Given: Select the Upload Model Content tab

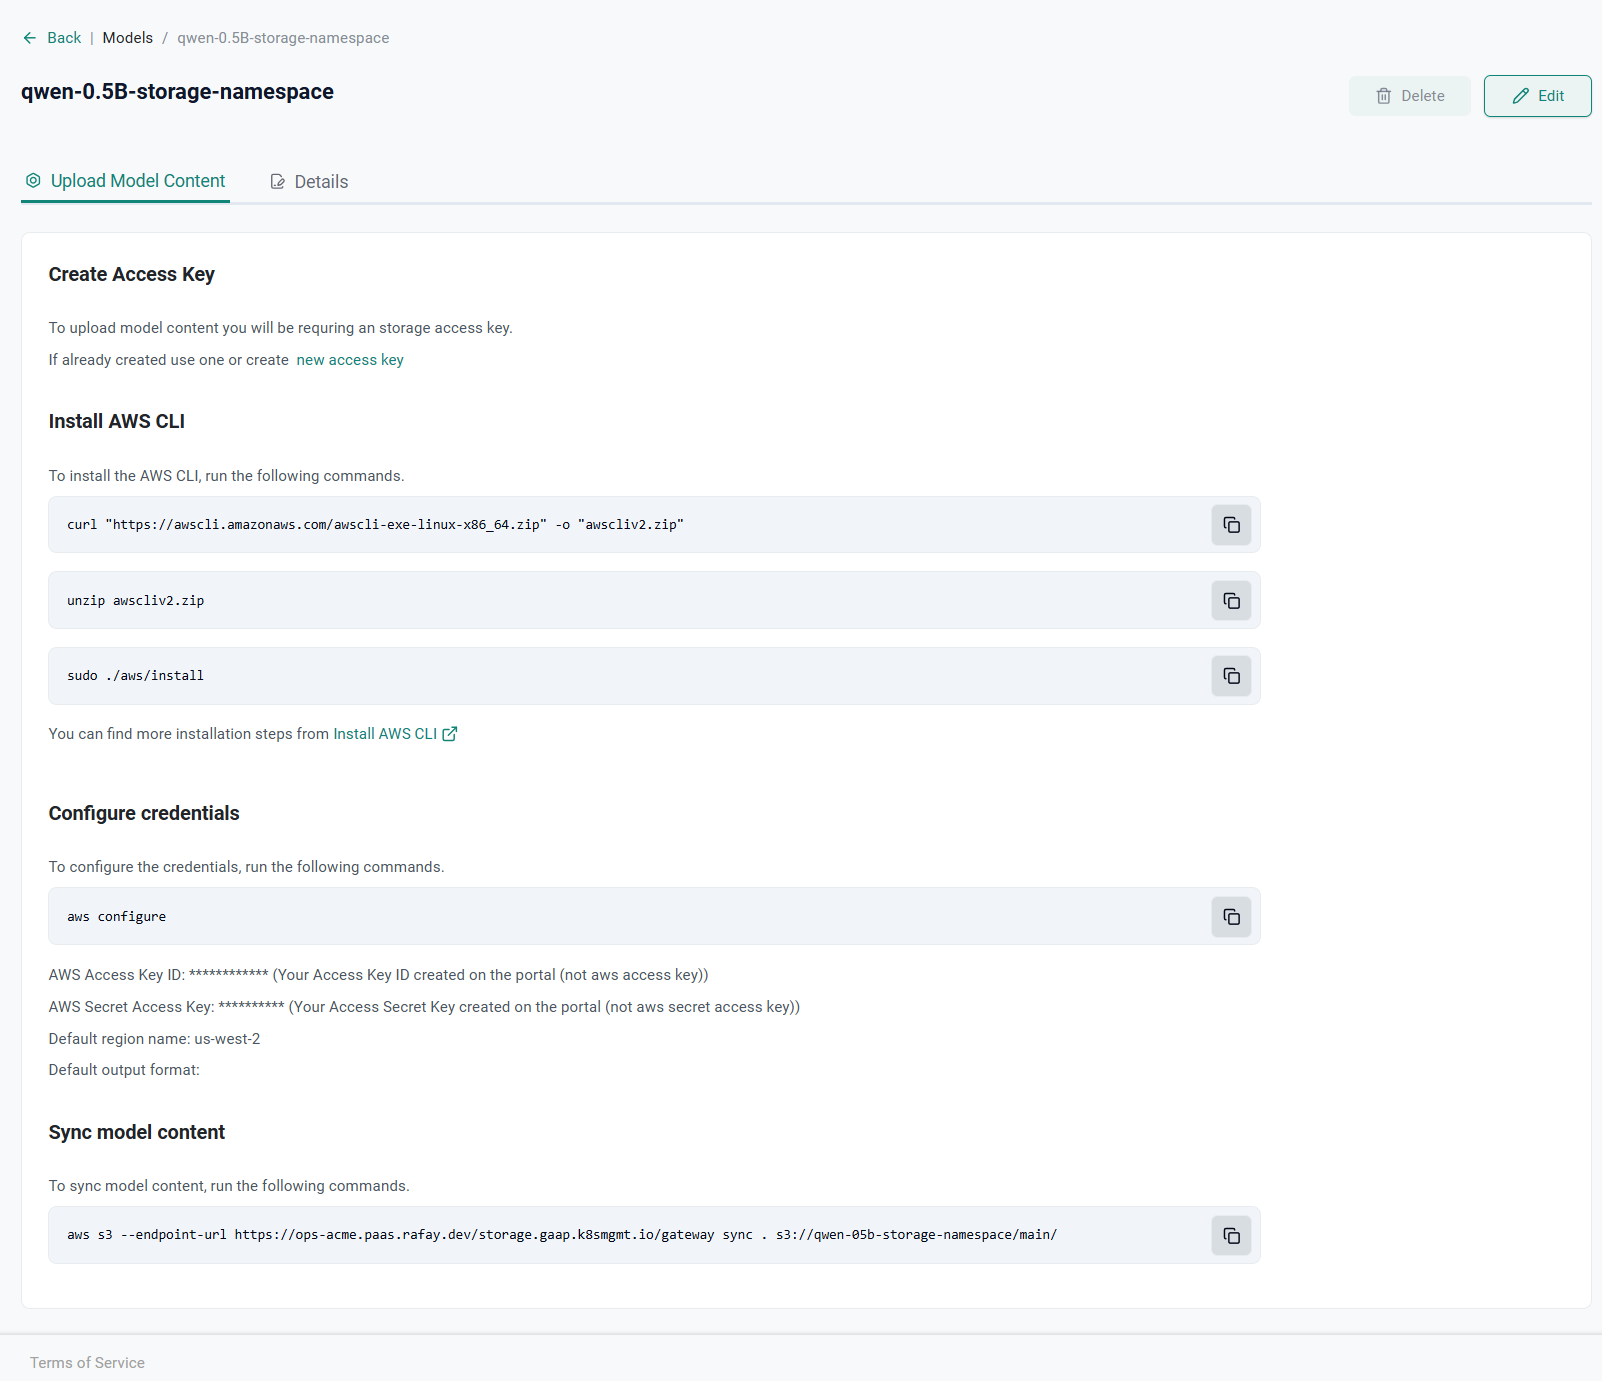Looking at the screenshot, I should 126,181.
